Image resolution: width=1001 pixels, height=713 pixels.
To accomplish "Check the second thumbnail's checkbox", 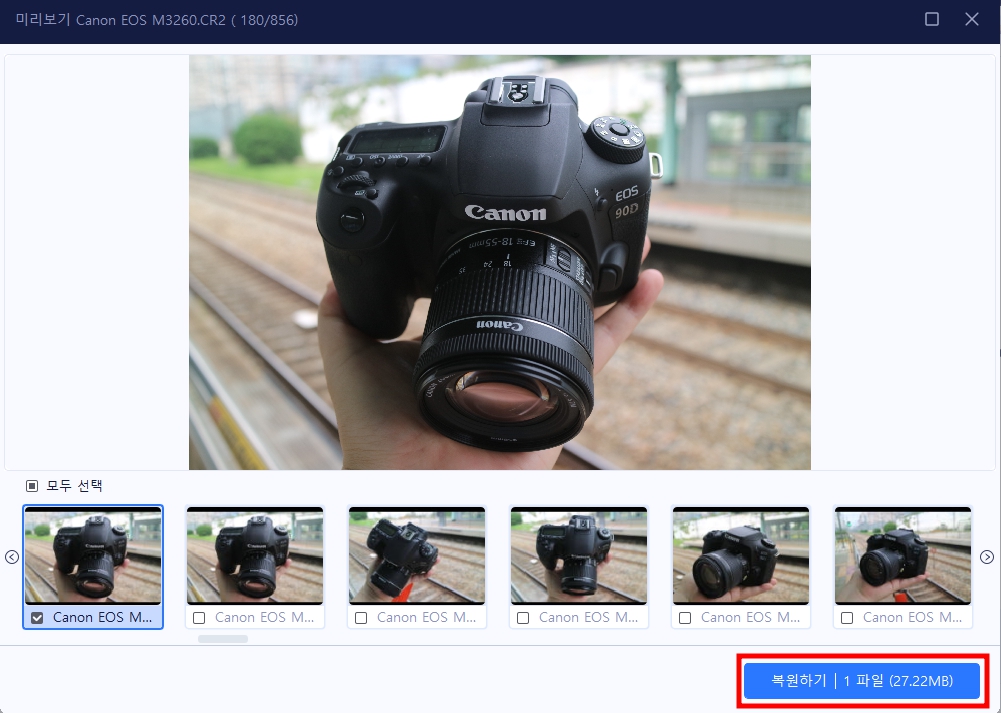I will tap(199, 618).
